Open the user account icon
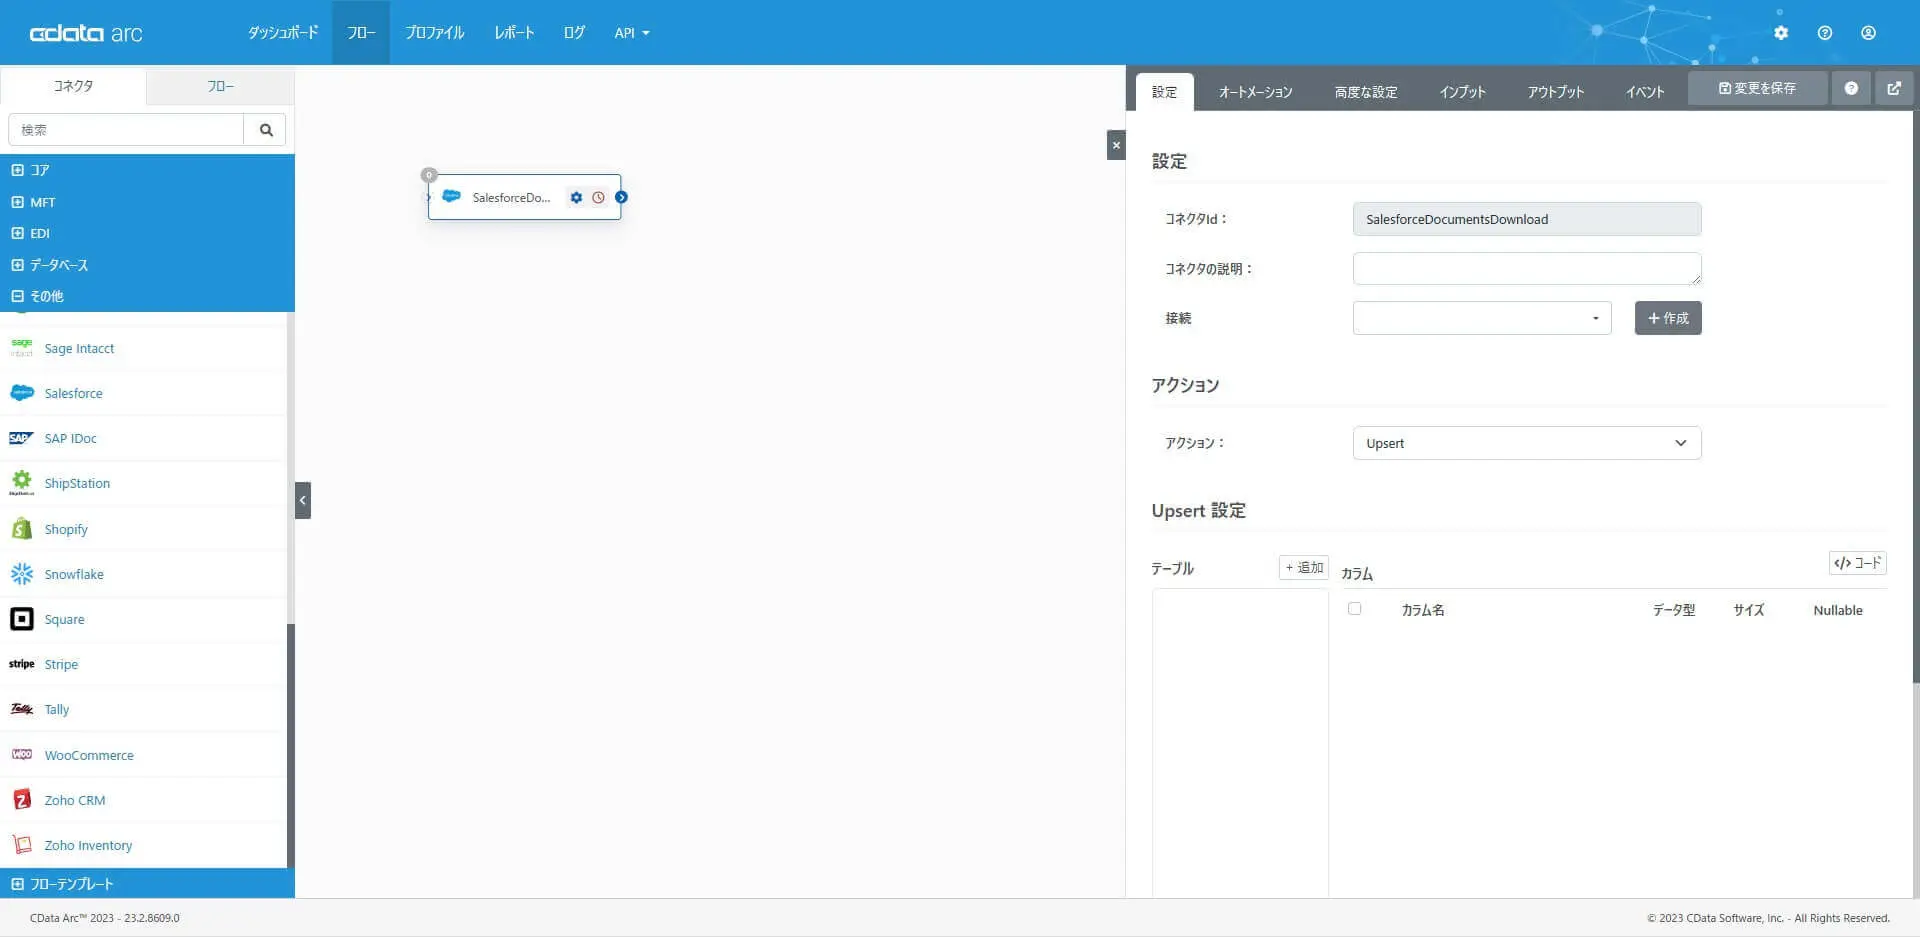Viewport: 1920px width, 937px height. [x=1868, y=33]
